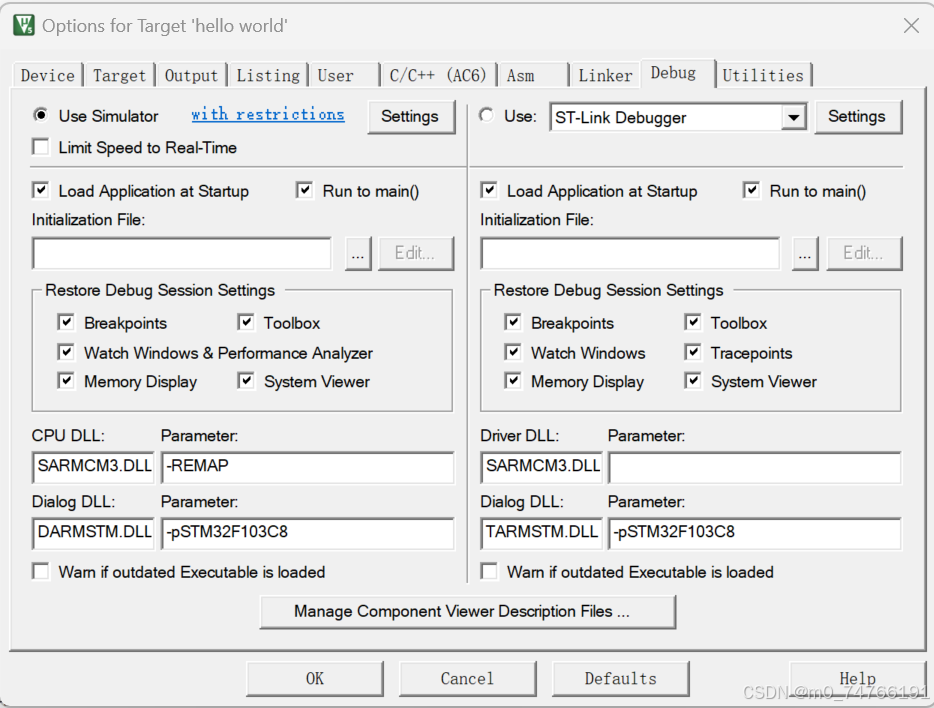Click debugger Initialization File field
This screenshot has width=934, height=708.
(x=630, y=254)
